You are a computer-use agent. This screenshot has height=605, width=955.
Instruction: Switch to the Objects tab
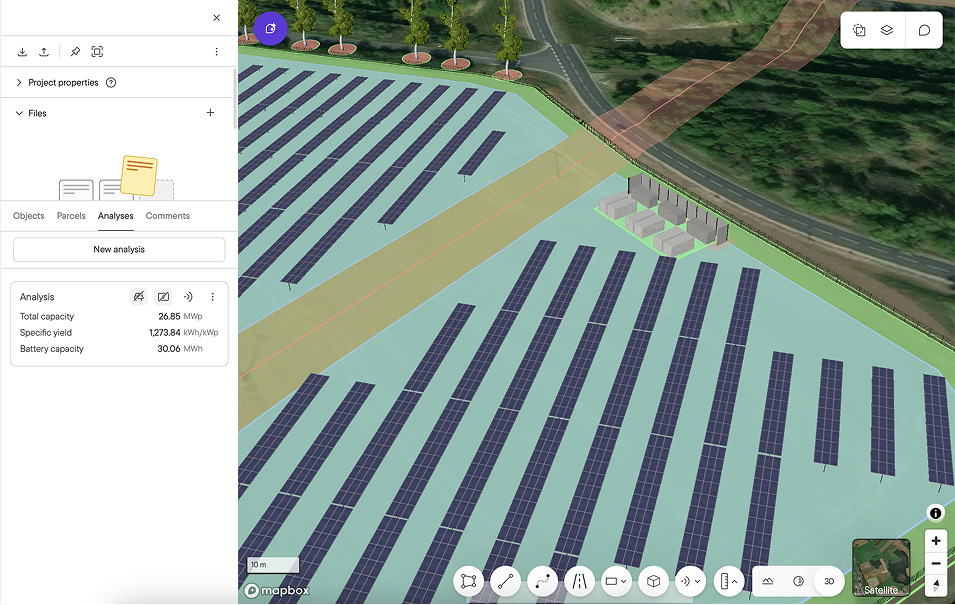[x=29, y=216]
